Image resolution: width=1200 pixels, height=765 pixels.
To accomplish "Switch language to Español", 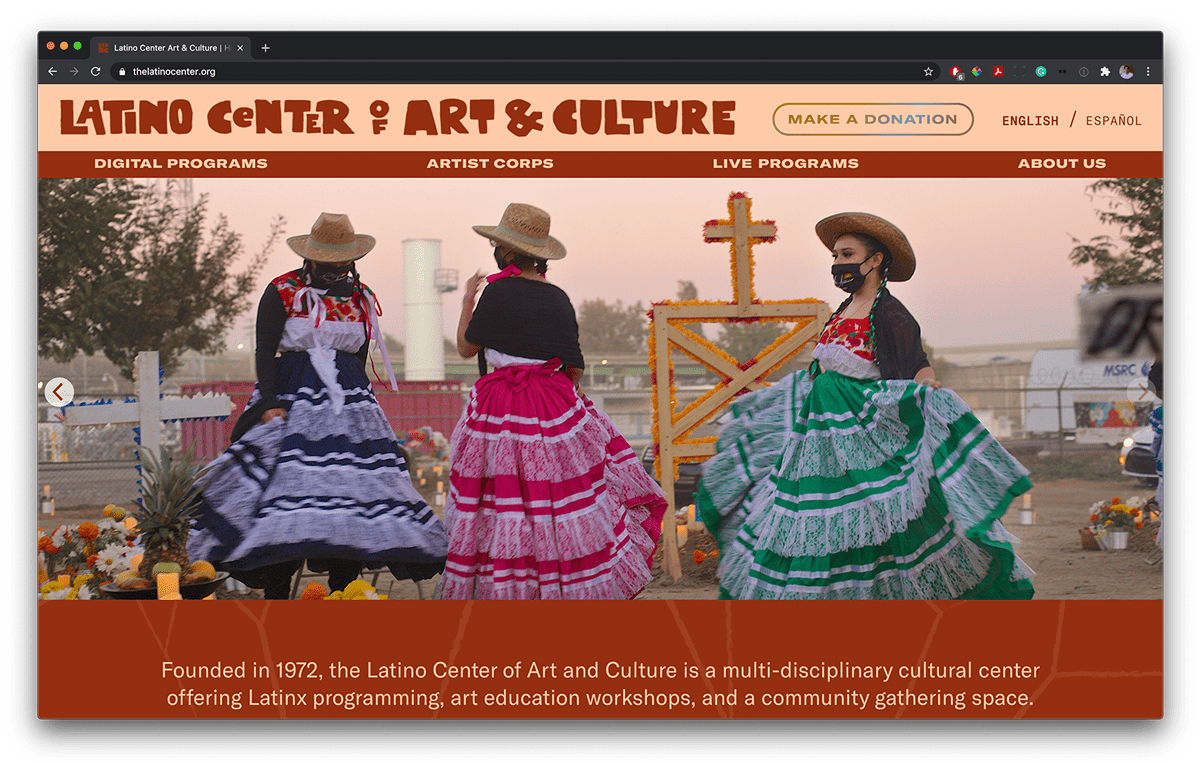I will click(x=1113, y=121).
